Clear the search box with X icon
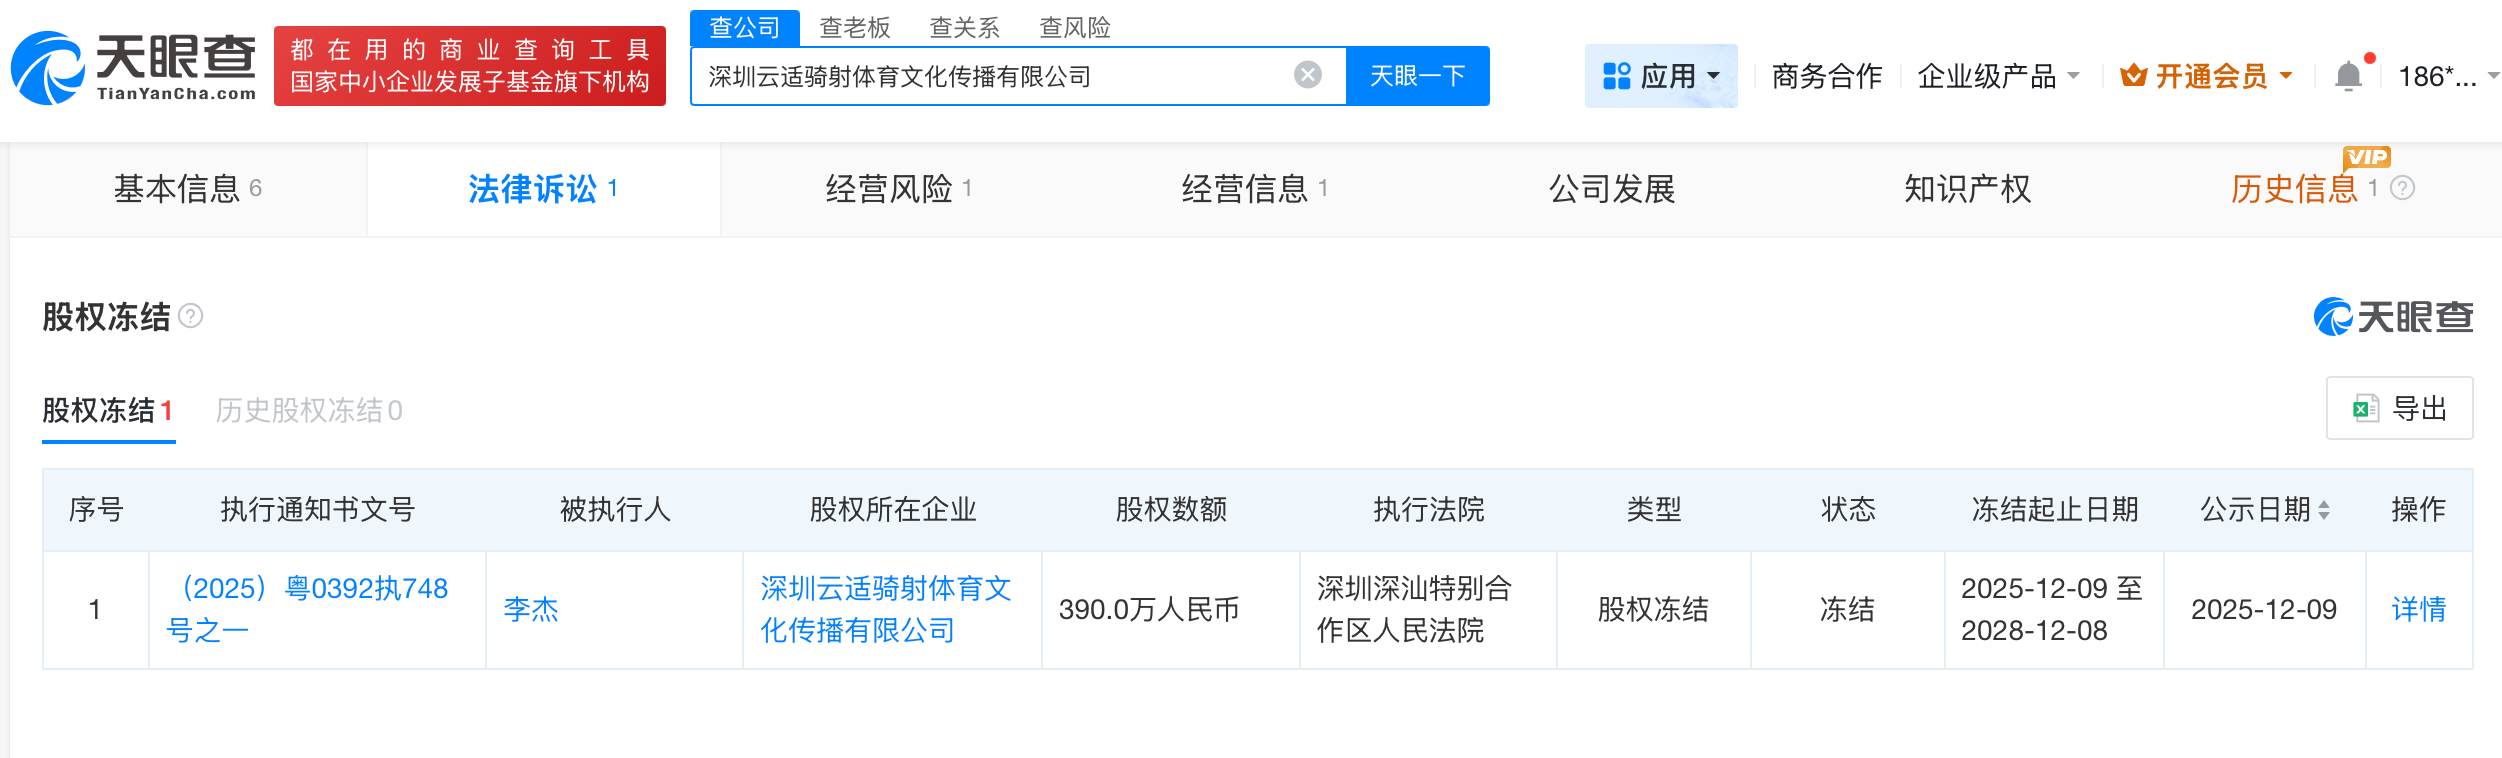The height and width of the screenshot is (758, 2502). coord(1307,75)
